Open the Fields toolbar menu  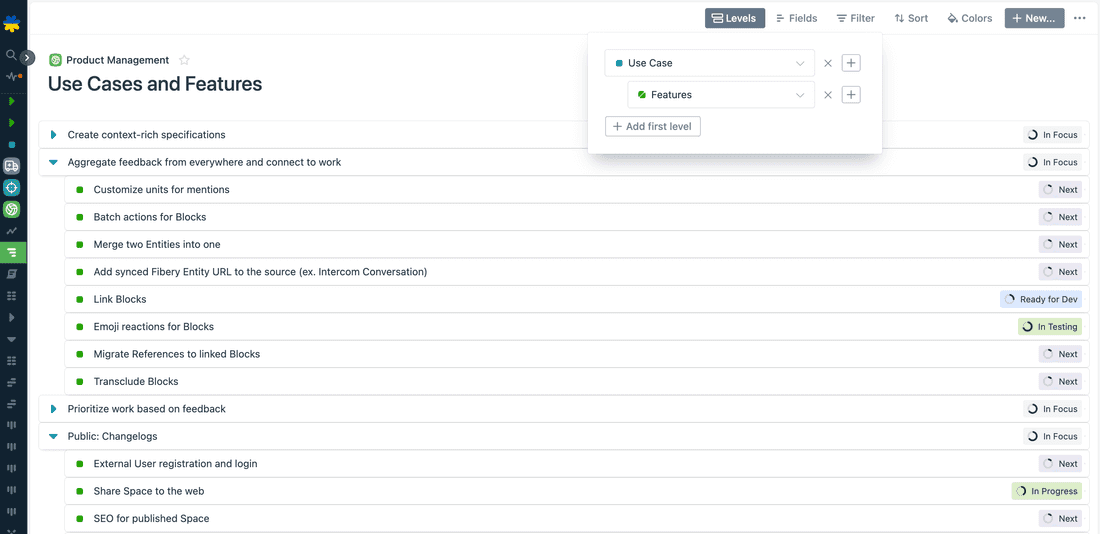[x=796, y=18]
